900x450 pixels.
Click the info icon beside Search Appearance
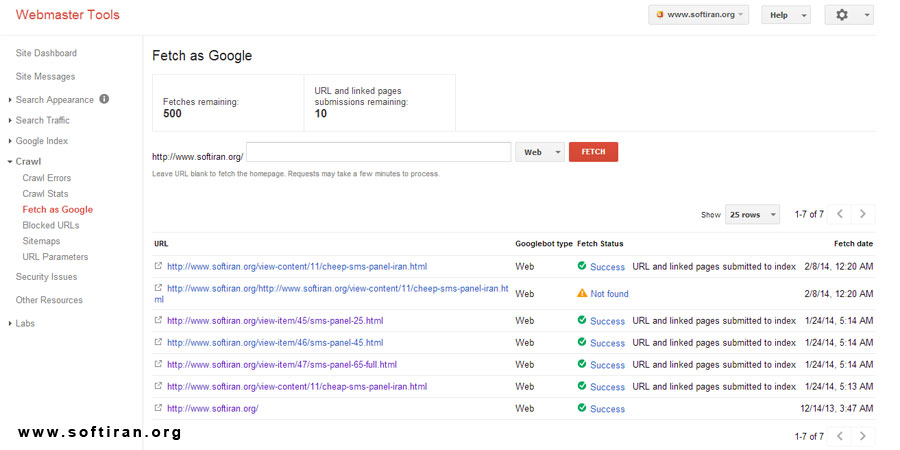coord(104,99)
